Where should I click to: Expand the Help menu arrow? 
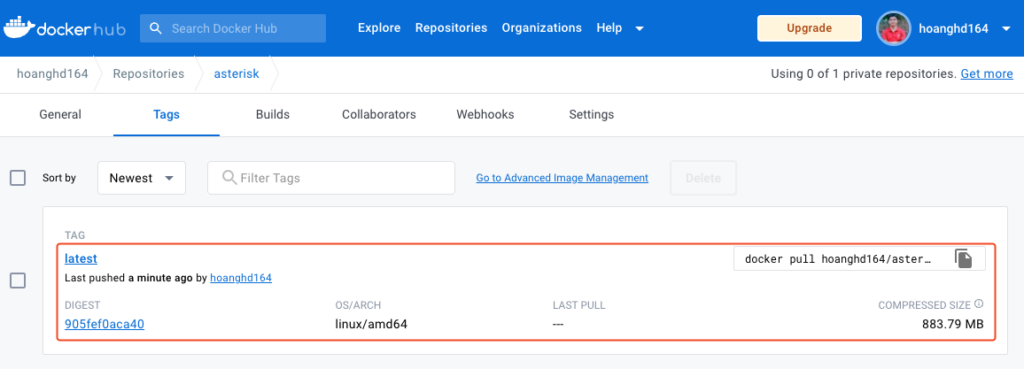point(640,28)
